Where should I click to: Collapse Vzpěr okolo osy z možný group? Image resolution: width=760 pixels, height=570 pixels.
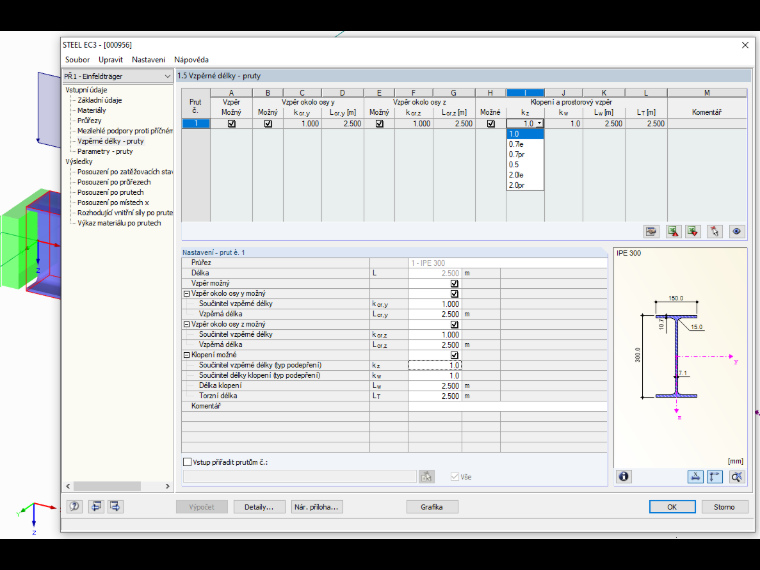coord(187,324)
